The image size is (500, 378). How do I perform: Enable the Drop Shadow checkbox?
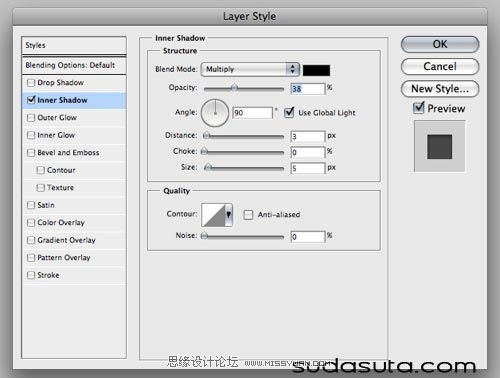(x=31, y=83)
